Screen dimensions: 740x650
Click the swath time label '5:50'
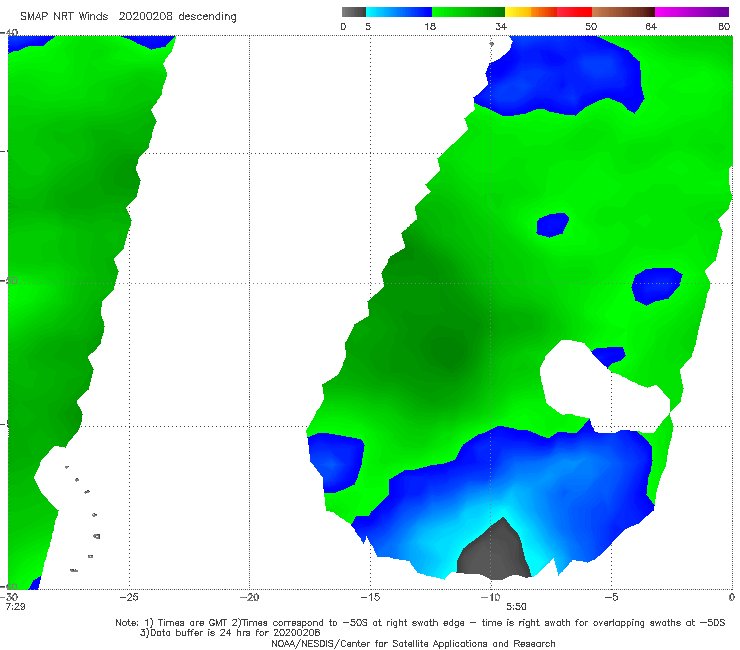[x=516, y=606]
